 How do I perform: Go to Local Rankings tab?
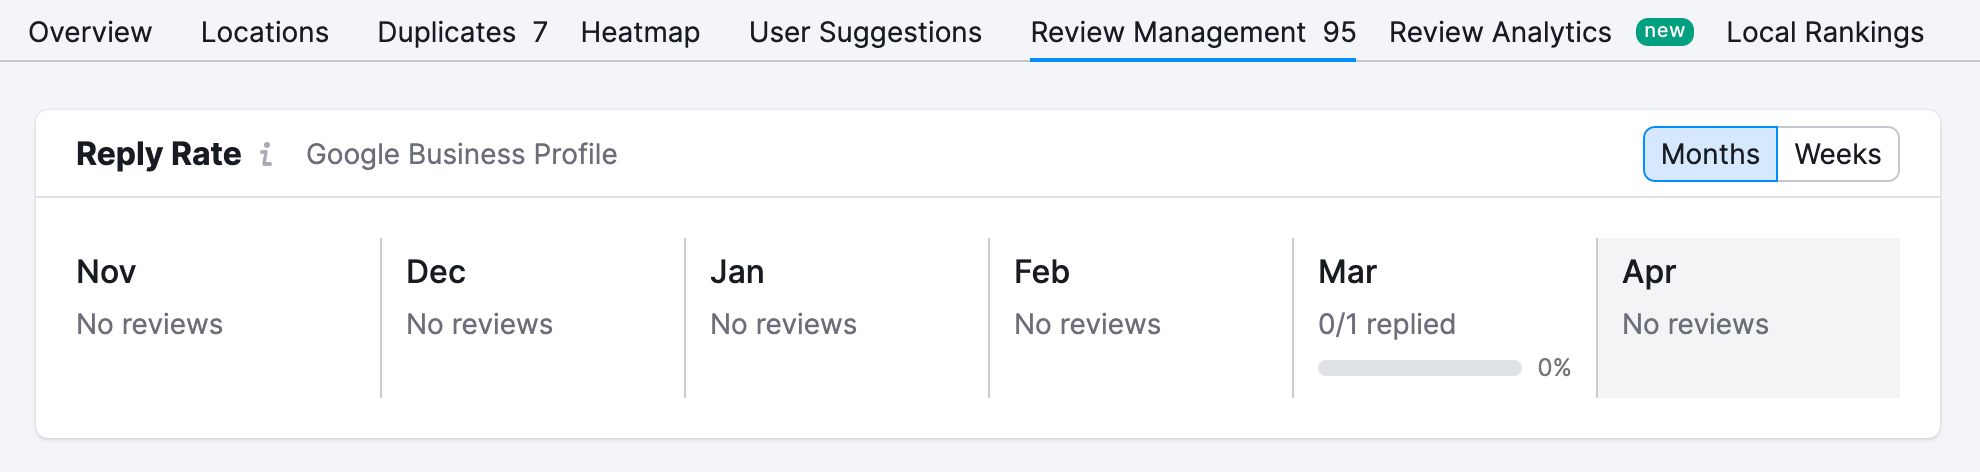click(1825, 32)
